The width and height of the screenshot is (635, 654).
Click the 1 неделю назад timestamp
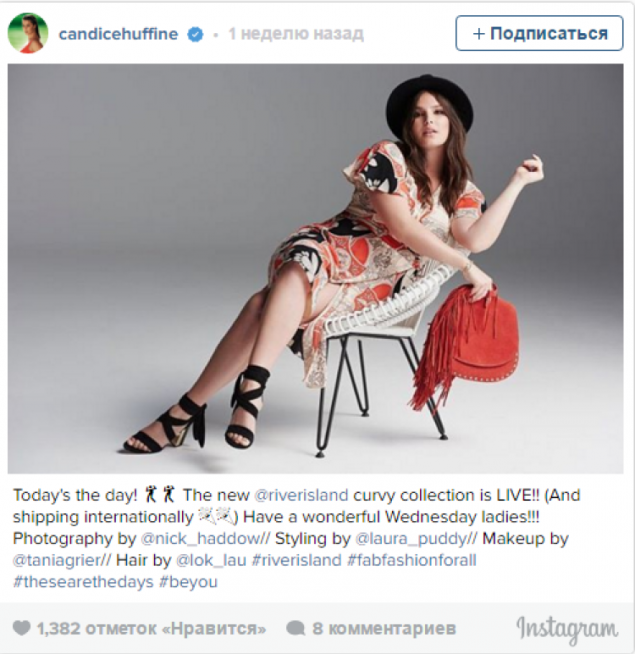[296, 34]
